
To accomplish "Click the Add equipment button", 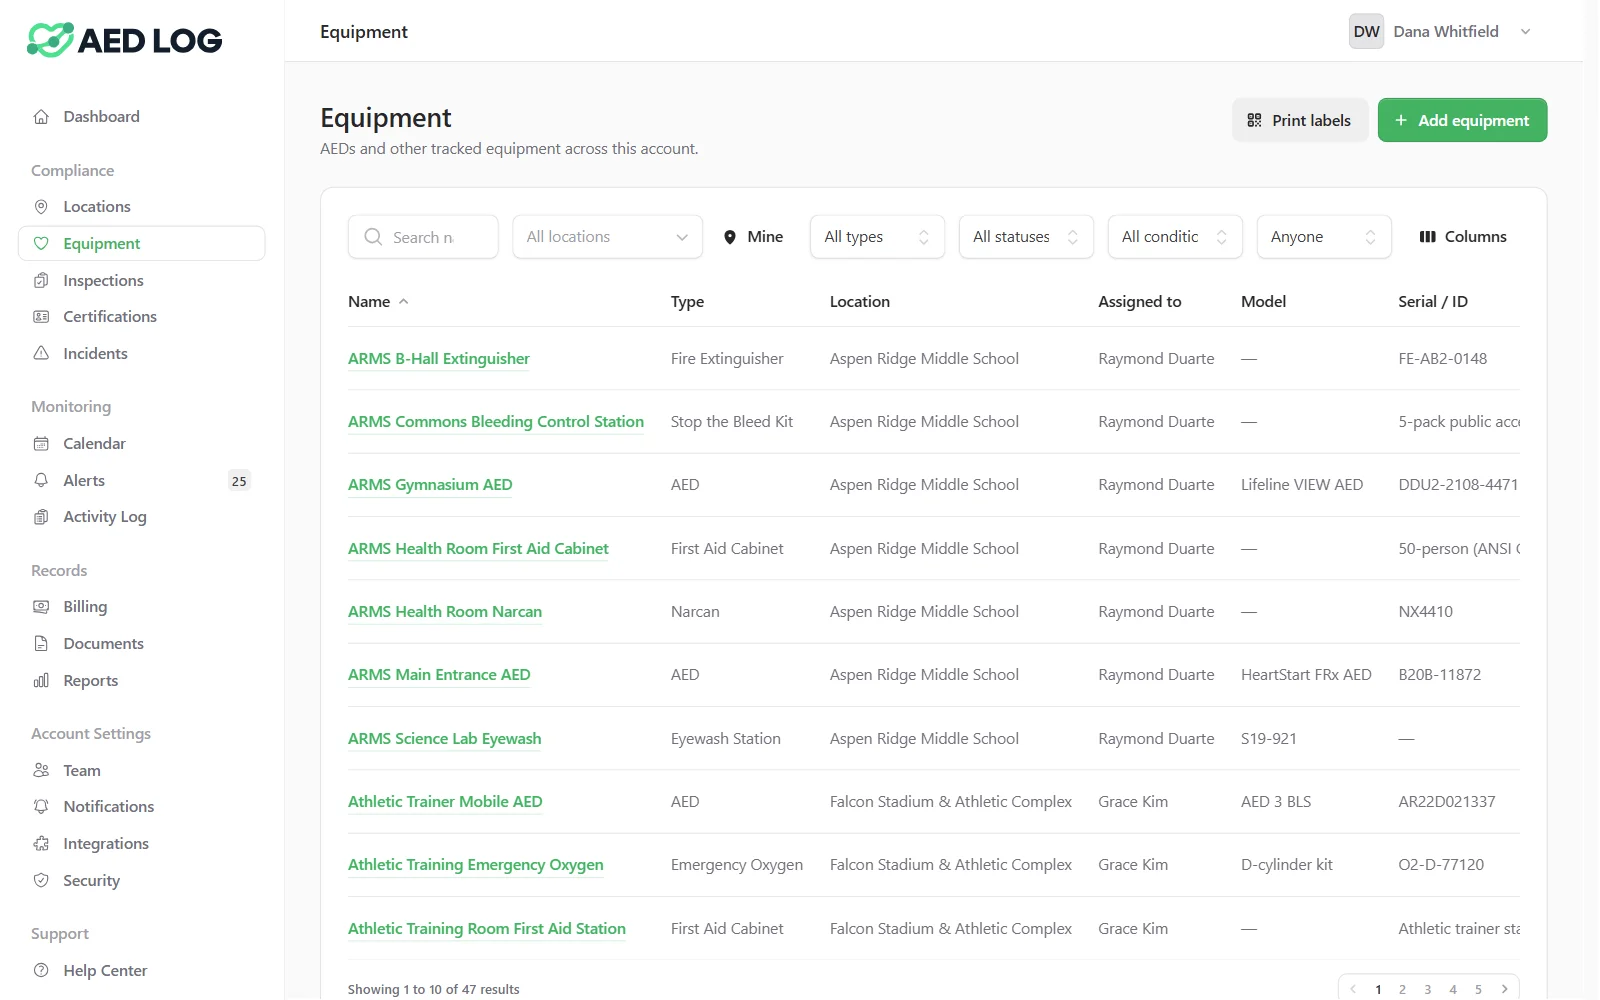I will (x=1462, y=120).
